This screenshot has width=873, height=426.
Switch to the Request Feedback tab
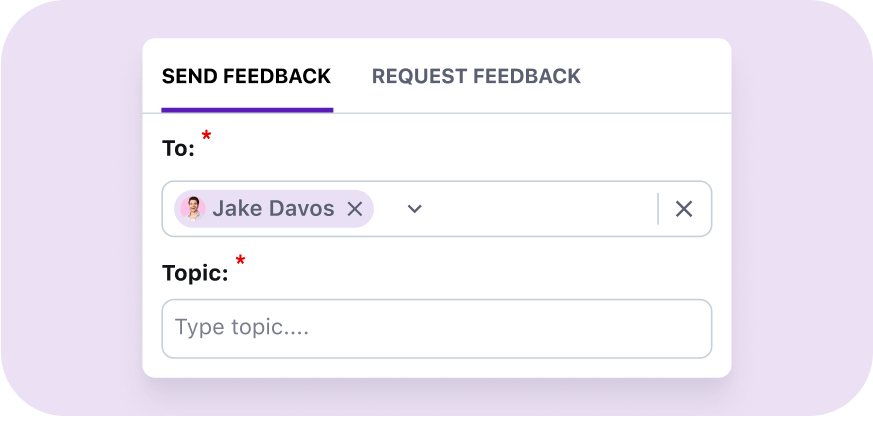pos(476,76)
